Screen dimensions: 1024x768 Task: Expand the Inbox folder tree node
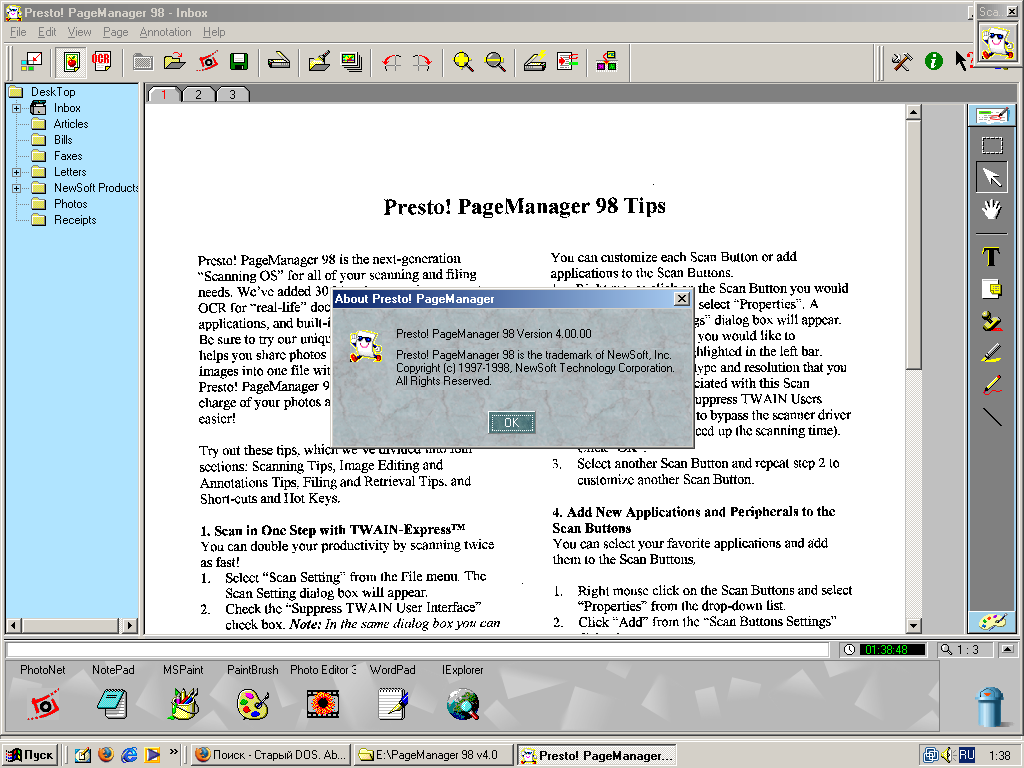coord(17,108)
